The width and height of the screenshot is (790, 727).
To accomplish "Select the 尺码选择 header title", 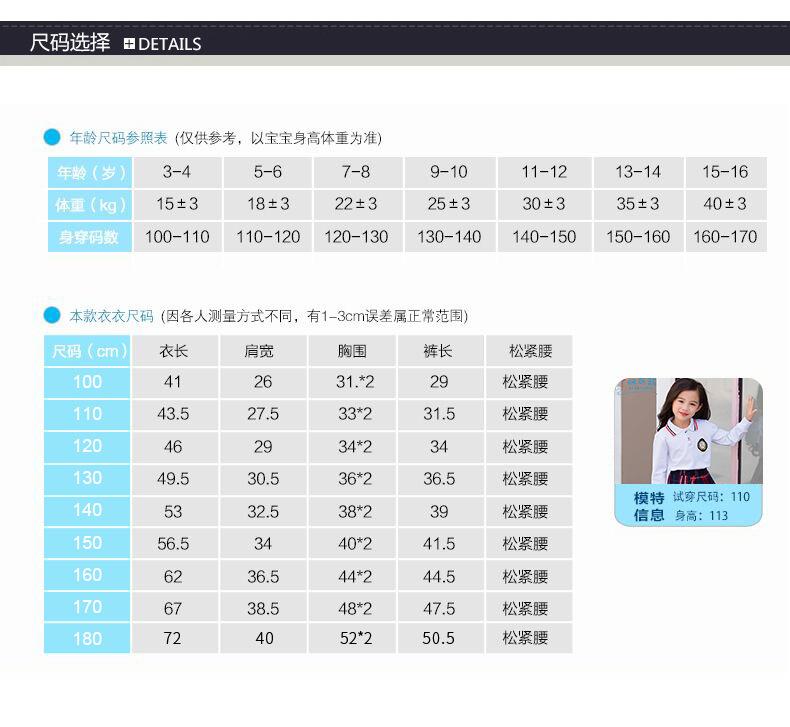I will click(x=70, y=43).
